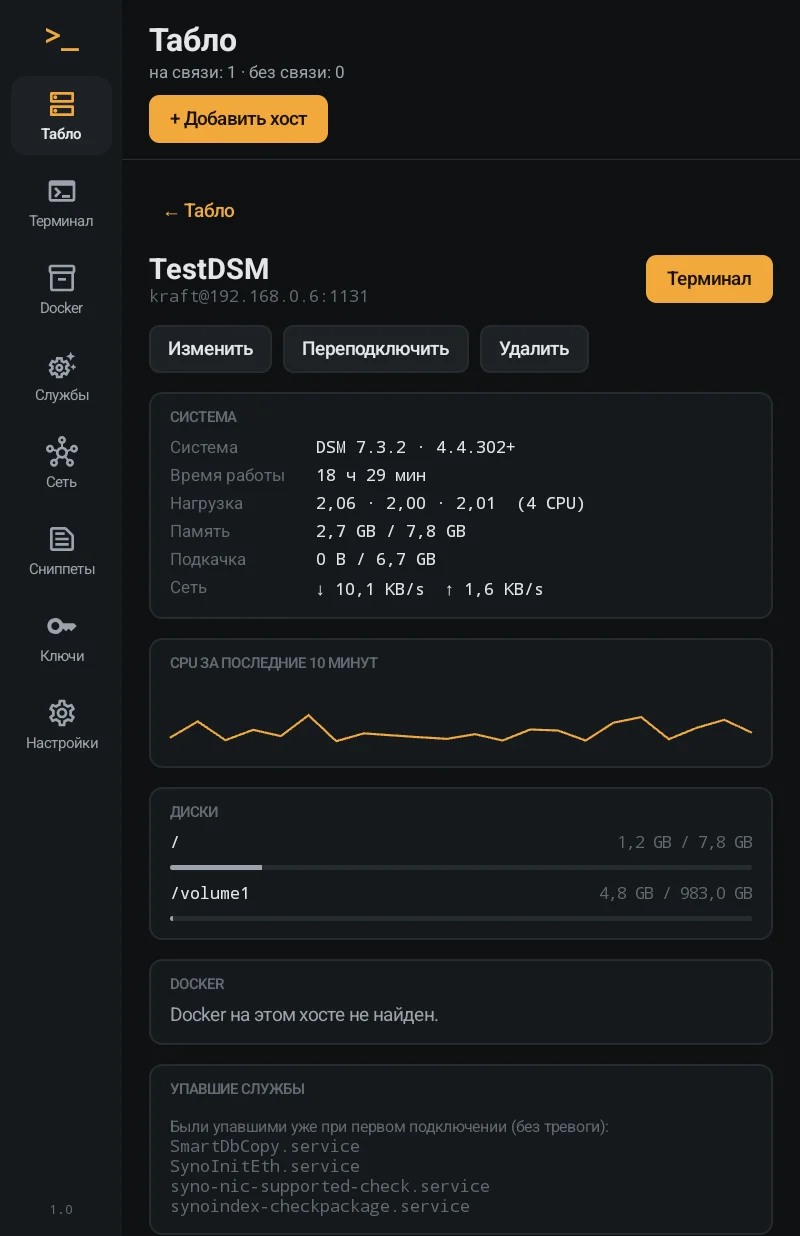Click the network upload rate ↑ 1,6 KB/s

pos(494,589)
